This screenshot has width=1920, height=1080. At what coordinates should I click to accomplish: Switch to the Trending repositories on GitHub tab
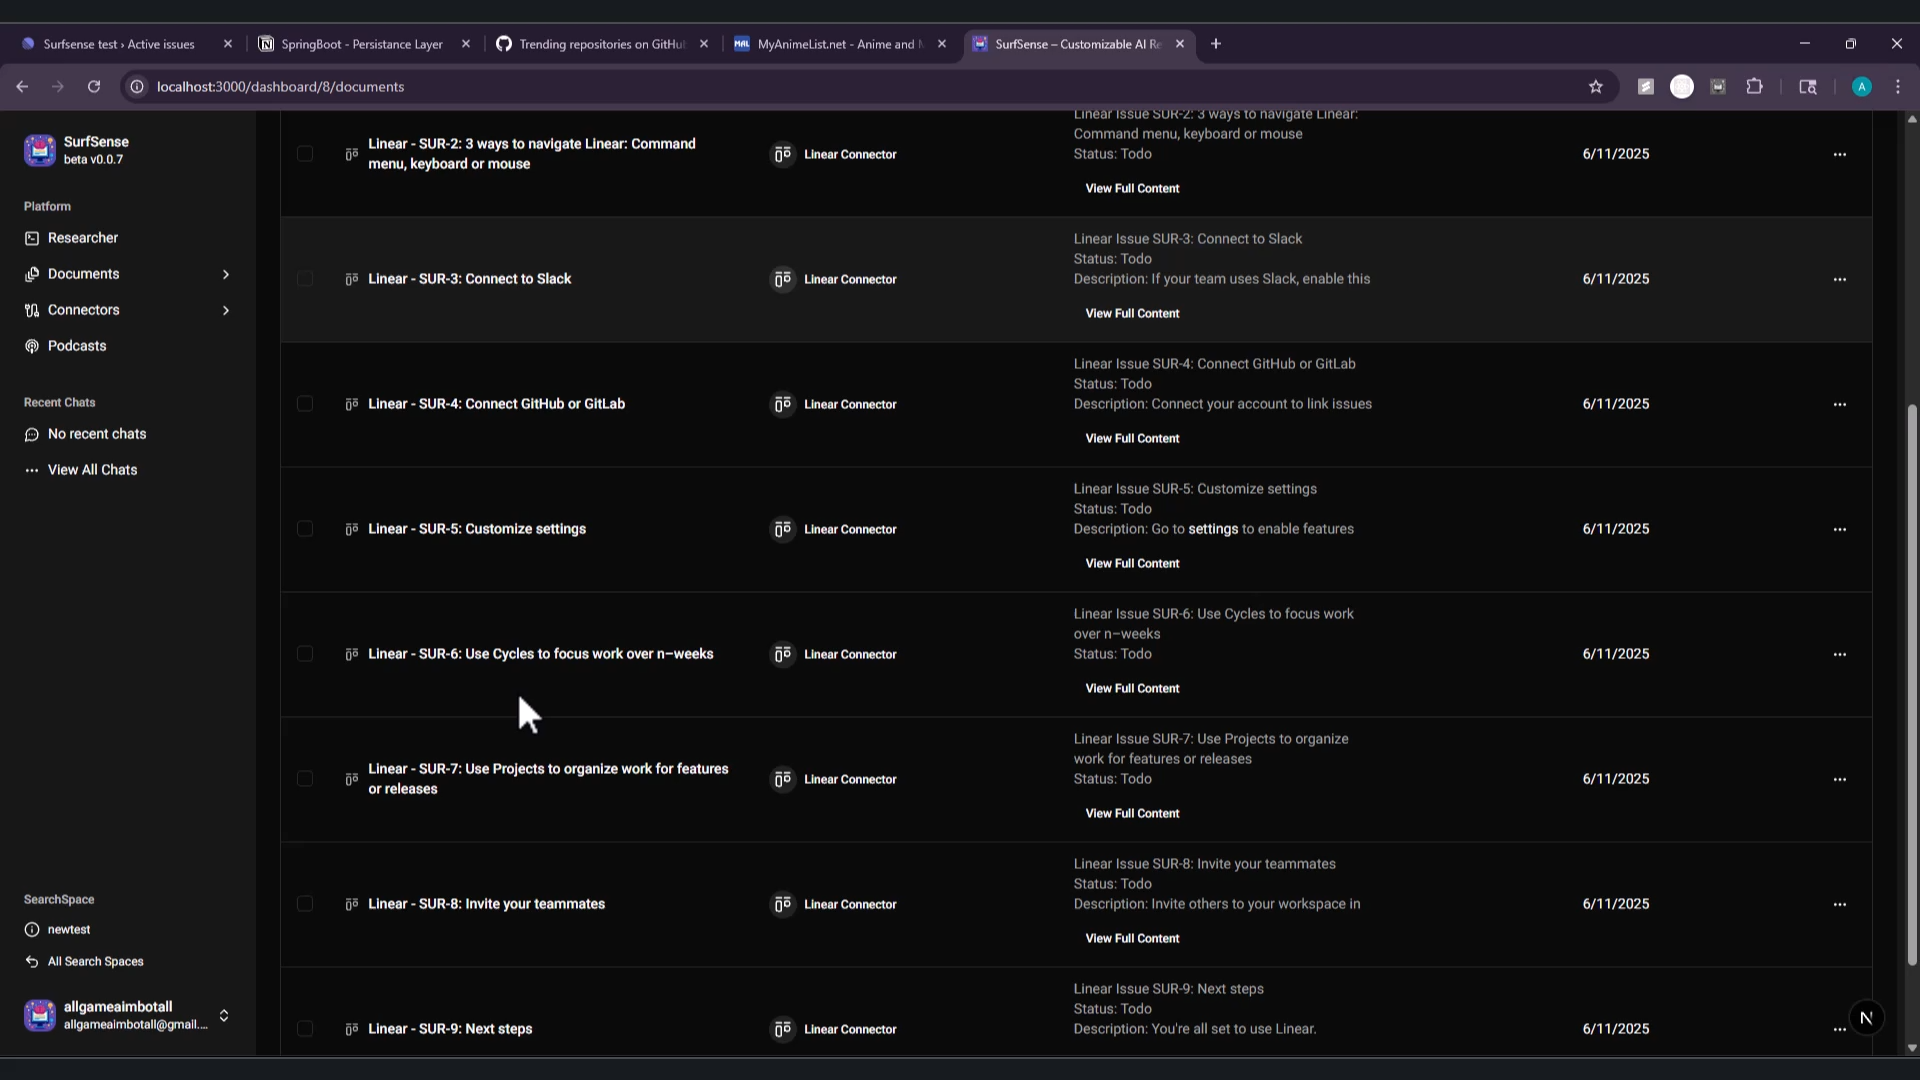point(600,44)
